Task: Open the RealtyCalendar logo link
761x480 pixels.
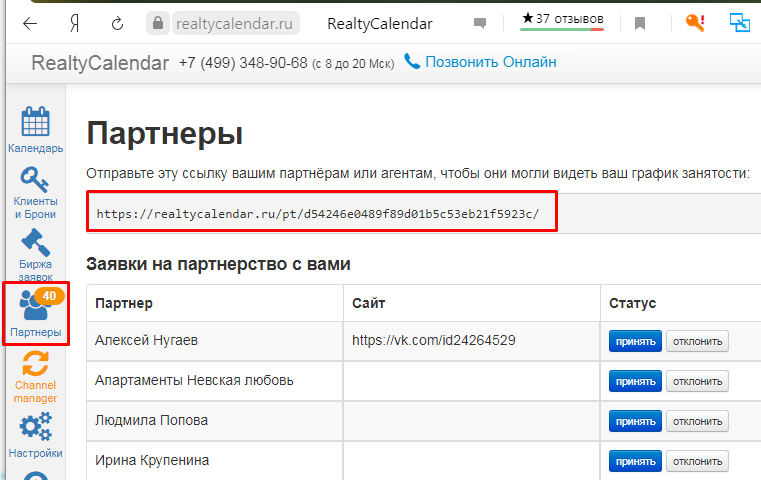Action: tap(100, 62)
